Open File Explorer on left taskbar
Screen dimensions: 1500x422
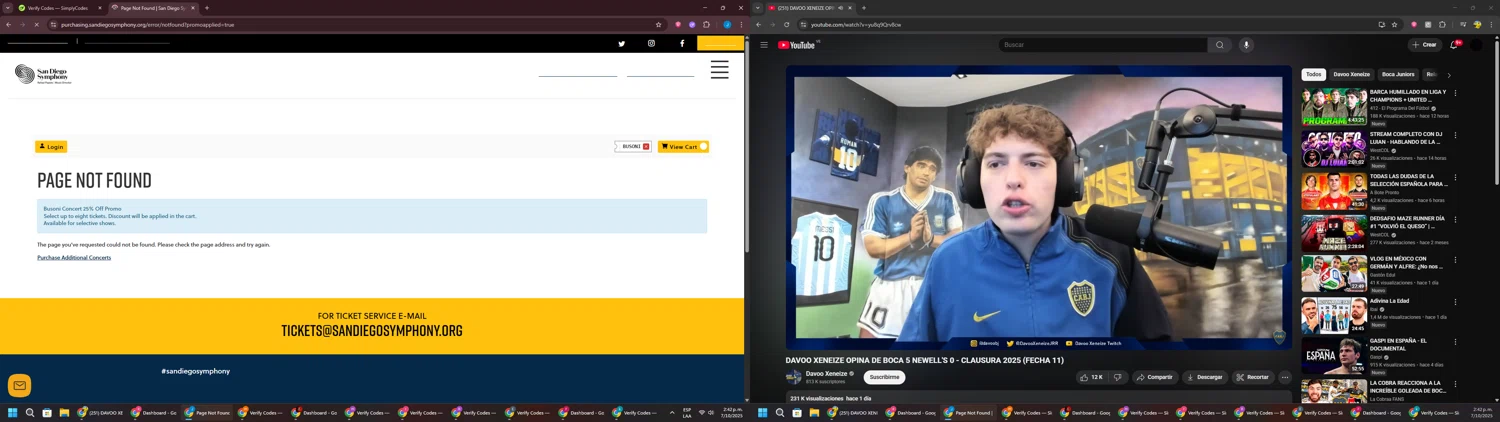tap(64, 412)
